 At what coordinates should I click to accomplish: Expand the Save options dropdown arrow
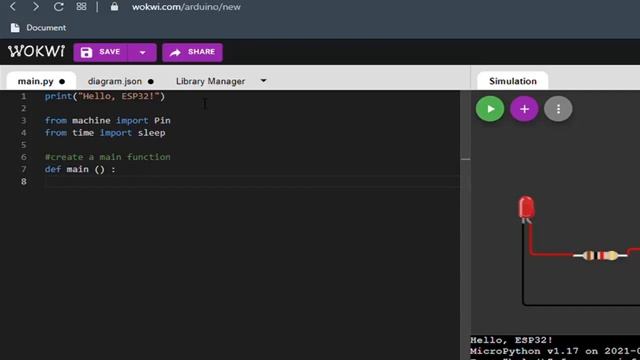142,52
